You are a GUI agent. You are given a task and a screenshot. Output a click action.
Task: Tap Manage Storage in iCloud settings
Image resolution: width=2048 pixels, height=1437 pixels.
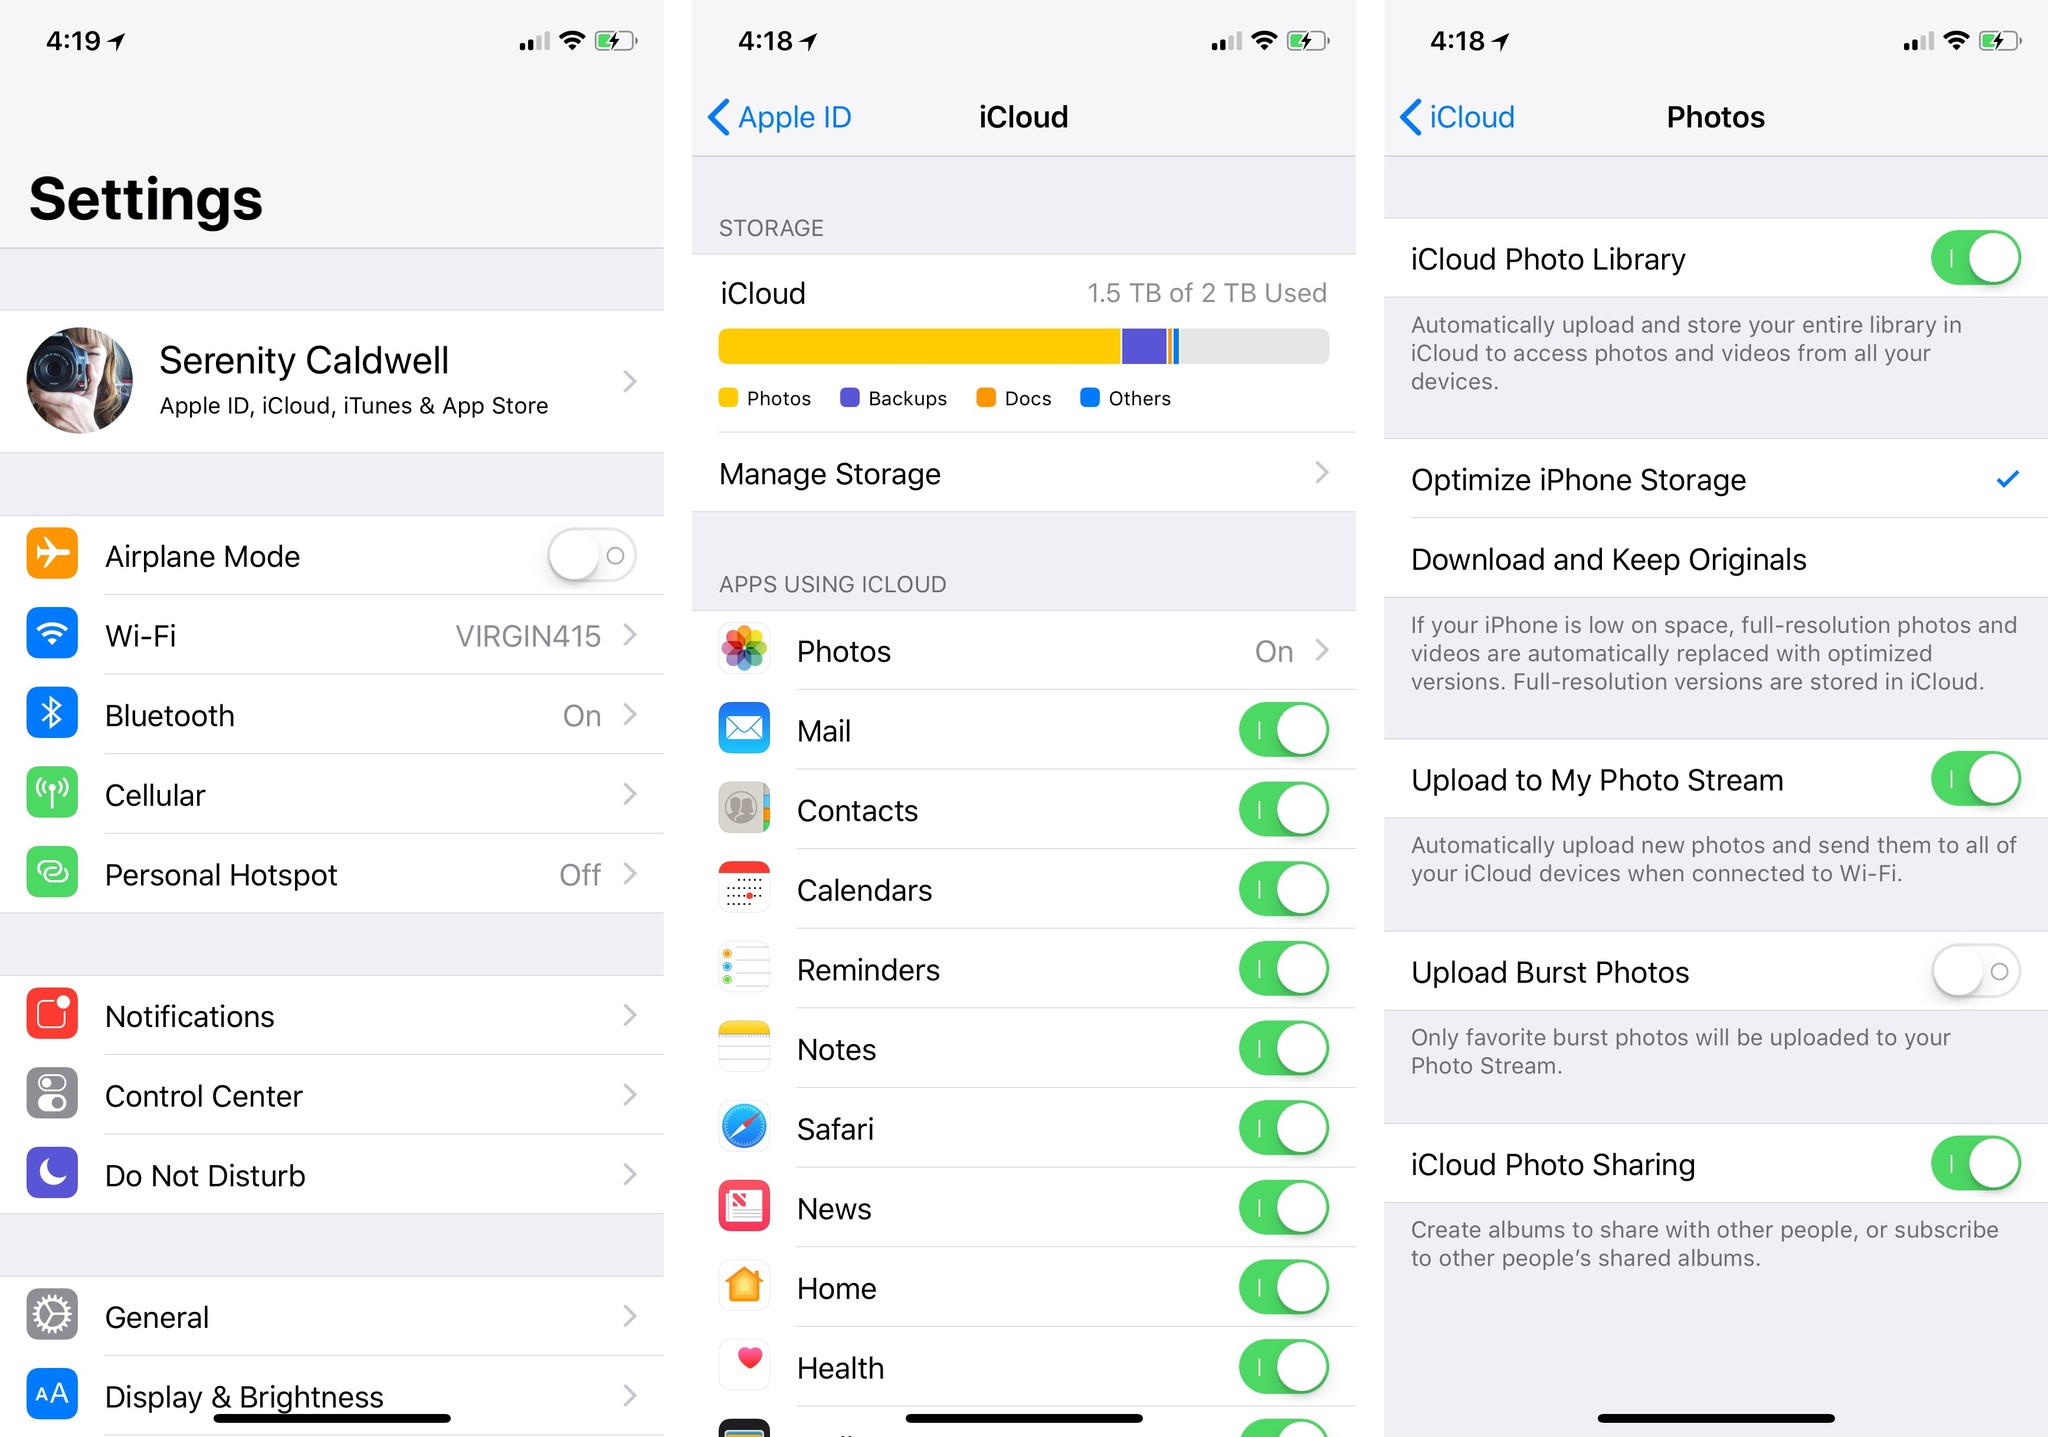(1022, 475)
